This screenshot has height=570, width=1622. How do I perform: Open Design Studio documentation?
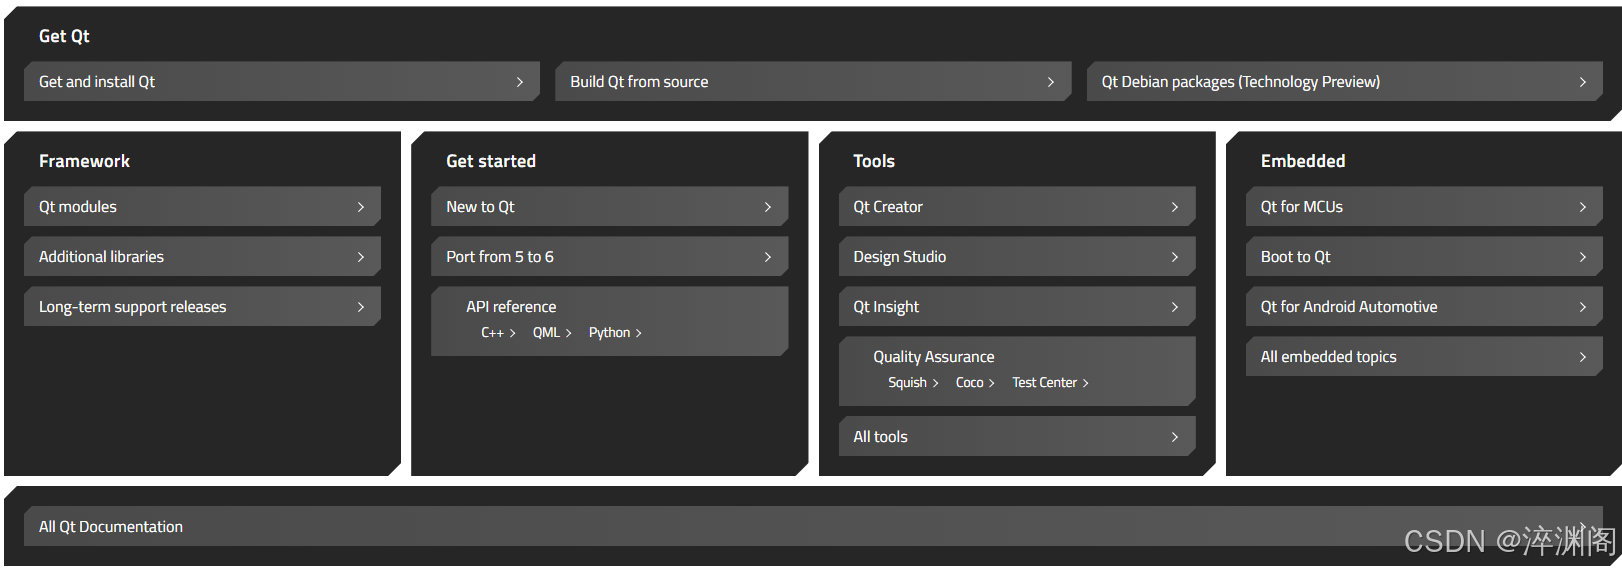coord(1017,257)
